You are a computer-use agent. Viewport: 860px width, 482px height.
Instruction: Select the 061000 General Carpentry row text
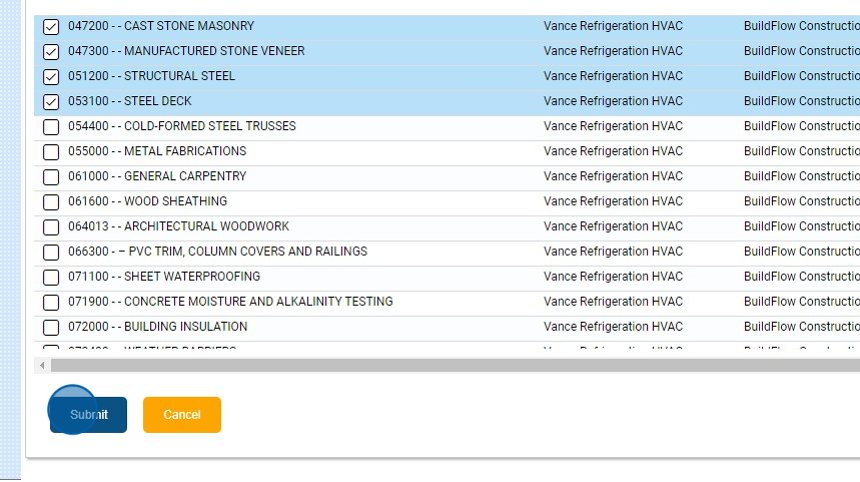click(157, 176)
